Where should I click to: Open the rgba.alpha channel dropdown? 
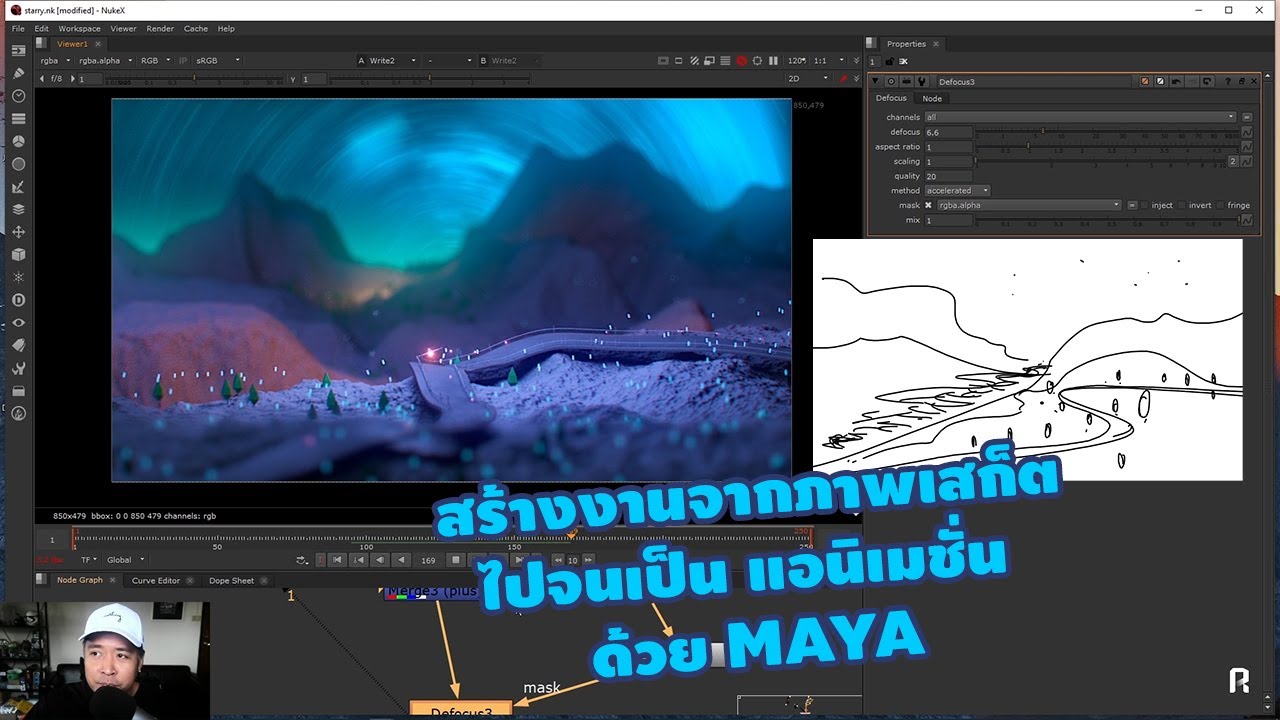[104, 61]
